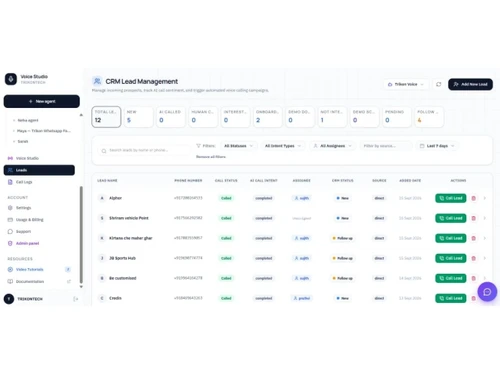Open the chat support bubble

487,292
